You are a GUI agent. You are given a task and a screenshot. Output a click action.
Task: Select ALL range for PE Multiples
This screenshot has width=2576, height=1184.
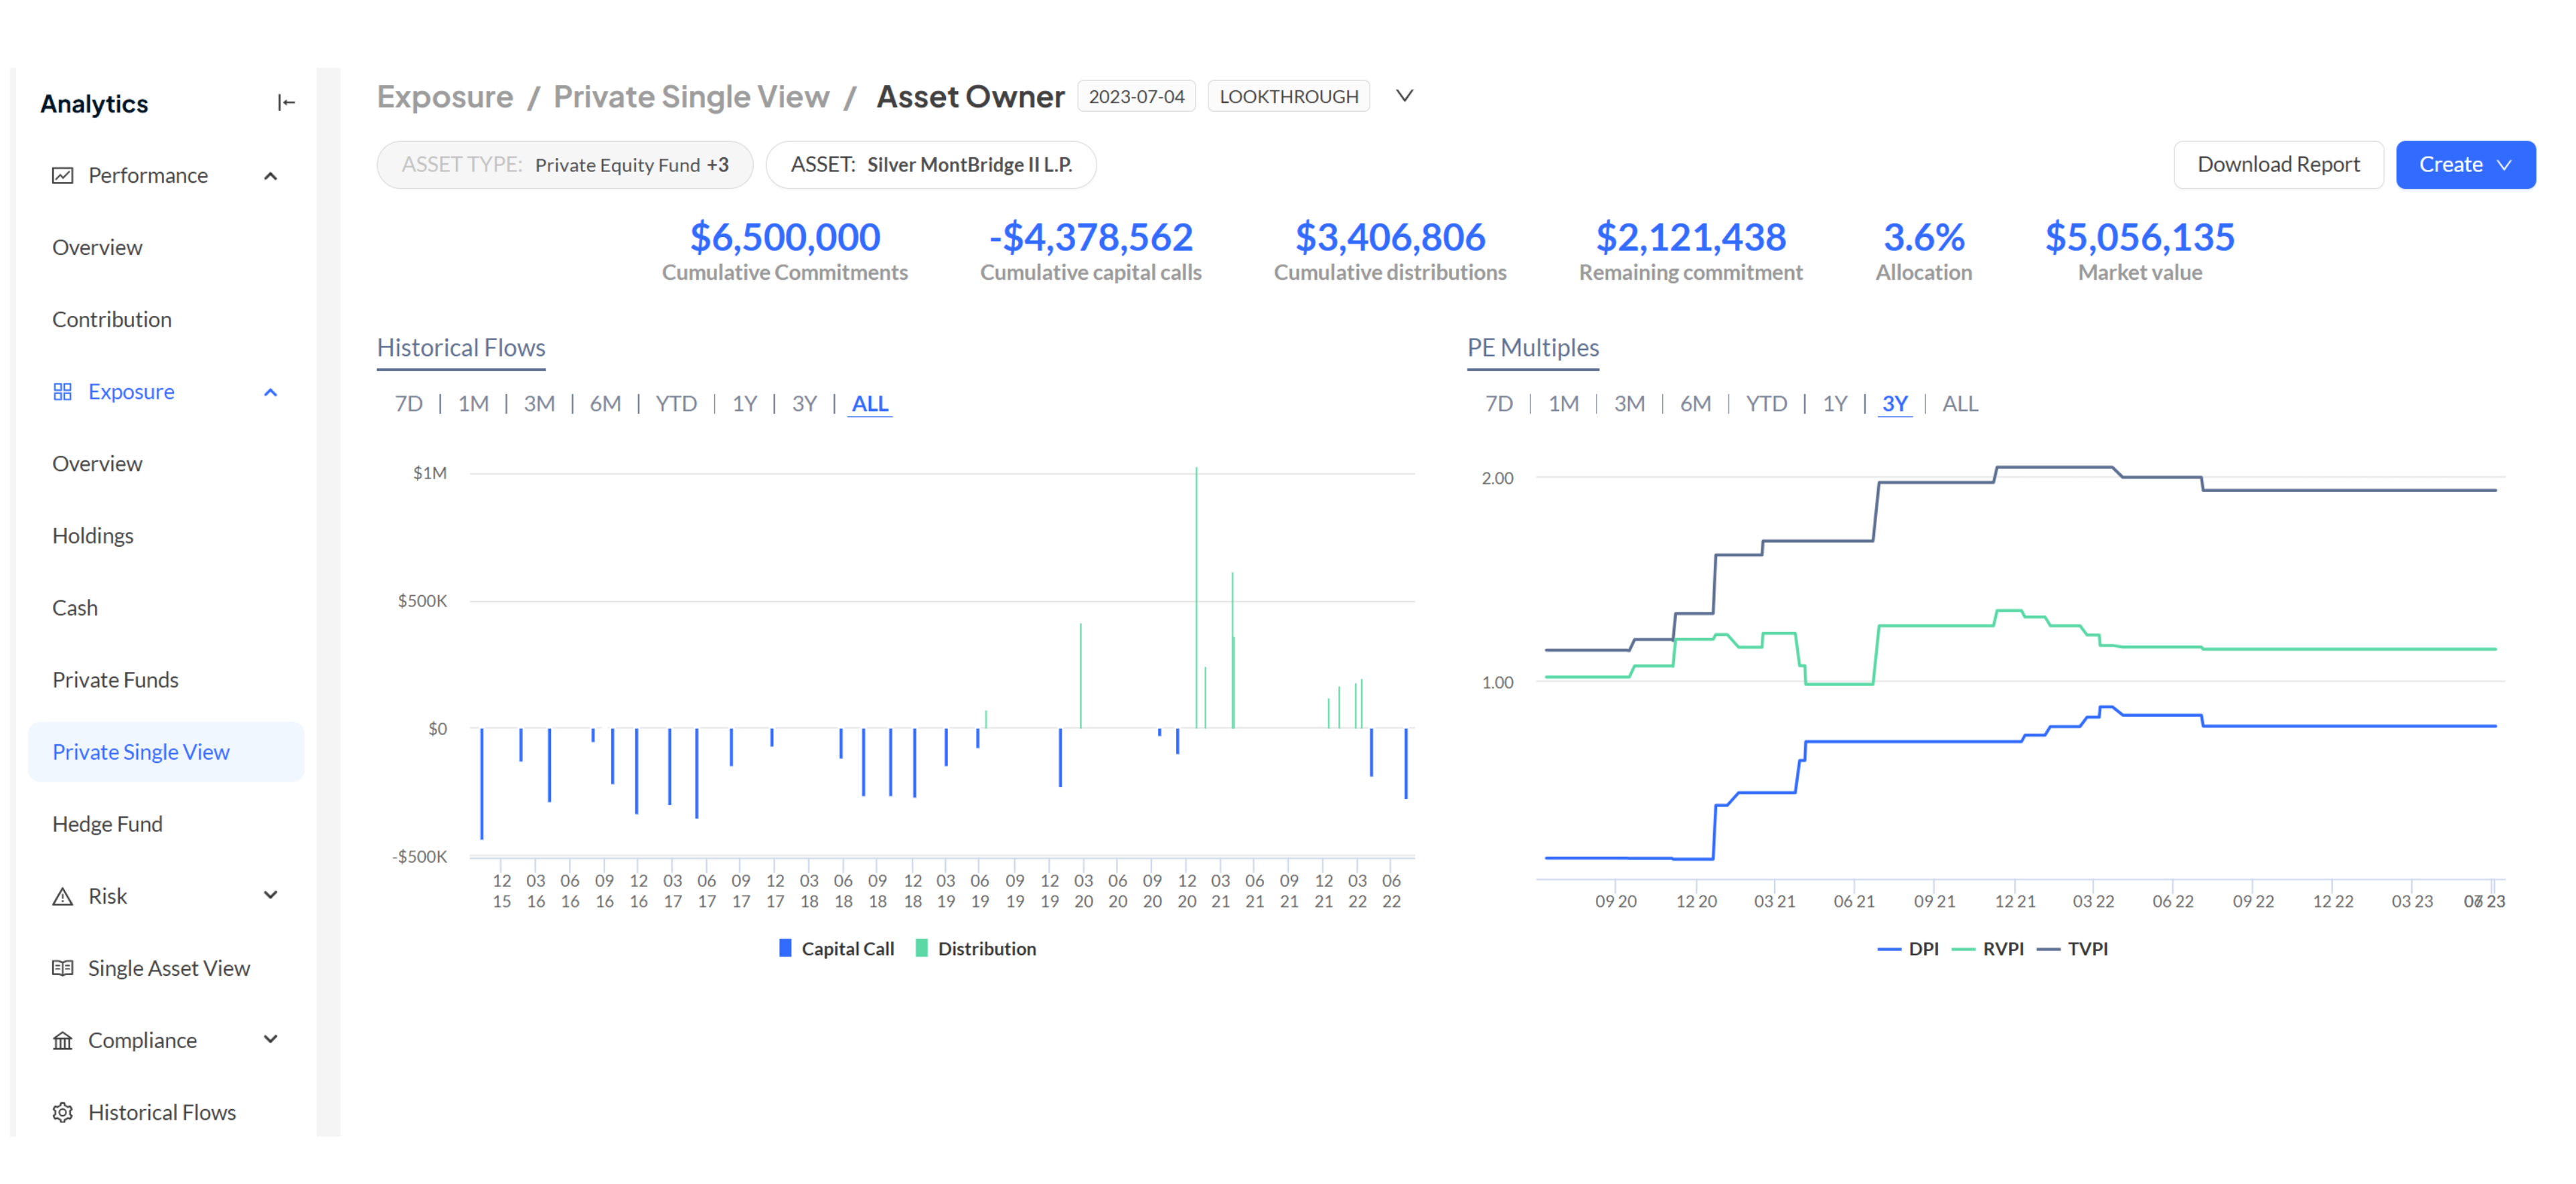pyautogui.click(x=1960, y=404)
